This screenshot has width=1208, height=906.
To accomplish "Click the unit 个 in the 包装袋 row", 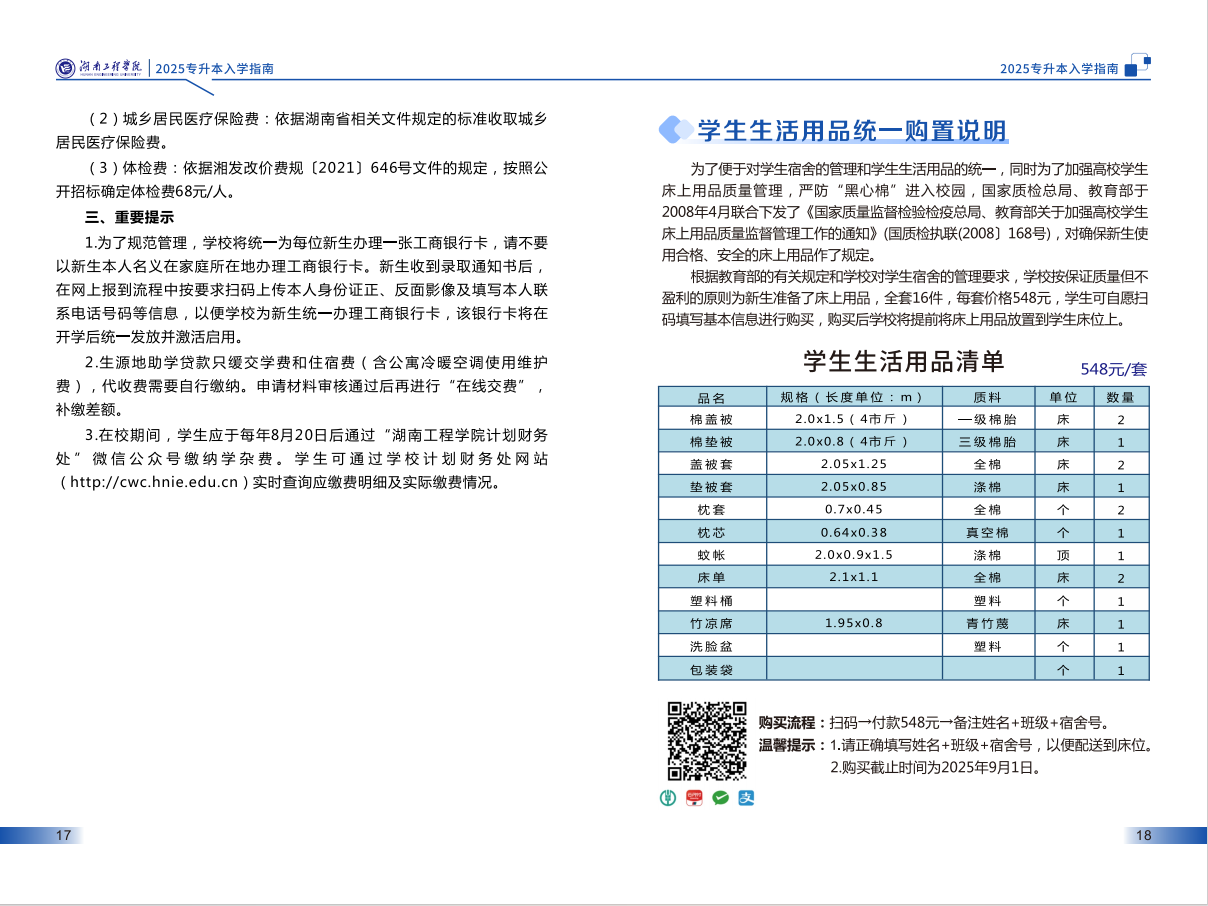I will (x=1063, y=669).
